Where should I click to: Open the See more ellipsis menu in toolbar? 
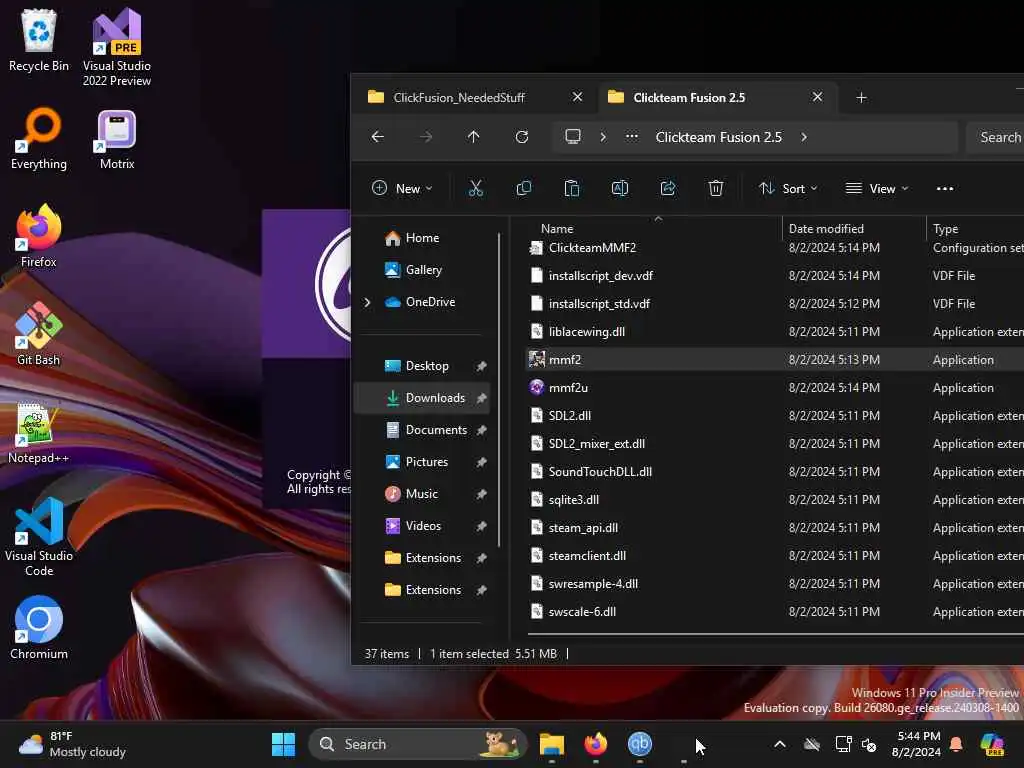[944, 189]
